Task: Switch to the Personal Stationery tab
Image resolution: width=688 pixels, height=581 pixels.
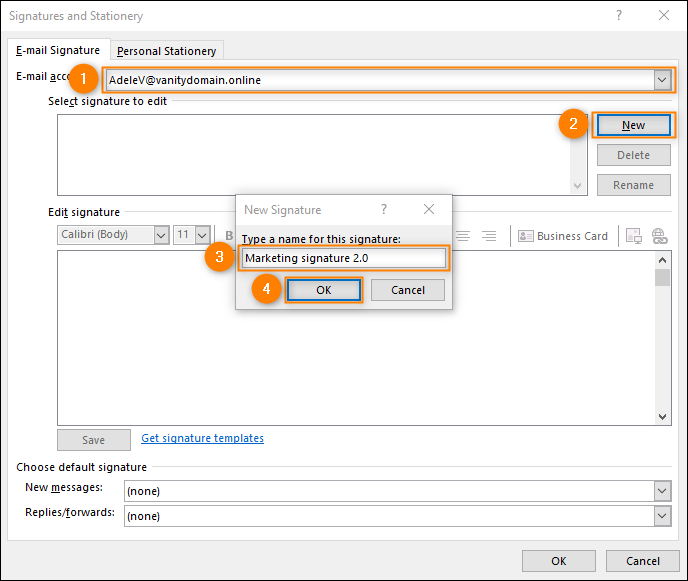Action: click(167, 51)
